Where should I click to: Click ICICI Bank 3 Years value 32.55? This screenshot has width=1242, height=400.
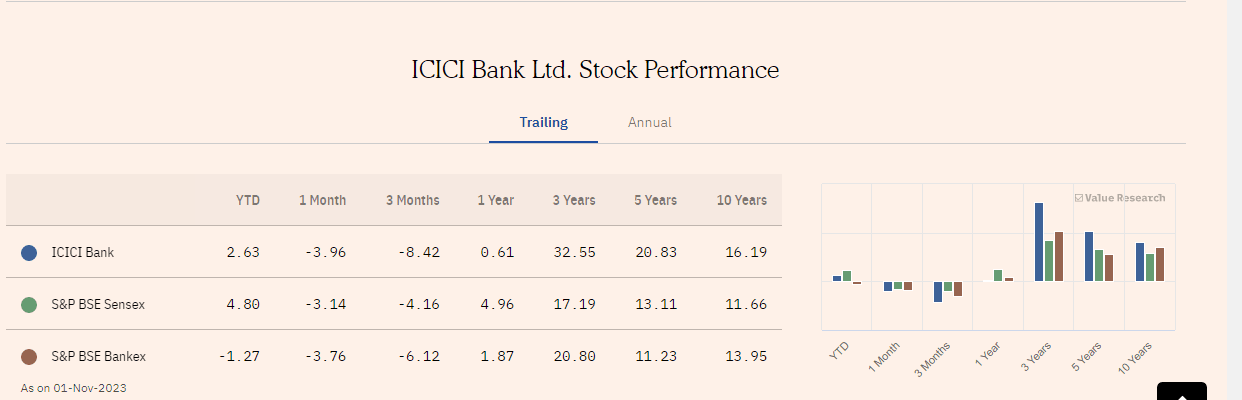click(574, 253)
